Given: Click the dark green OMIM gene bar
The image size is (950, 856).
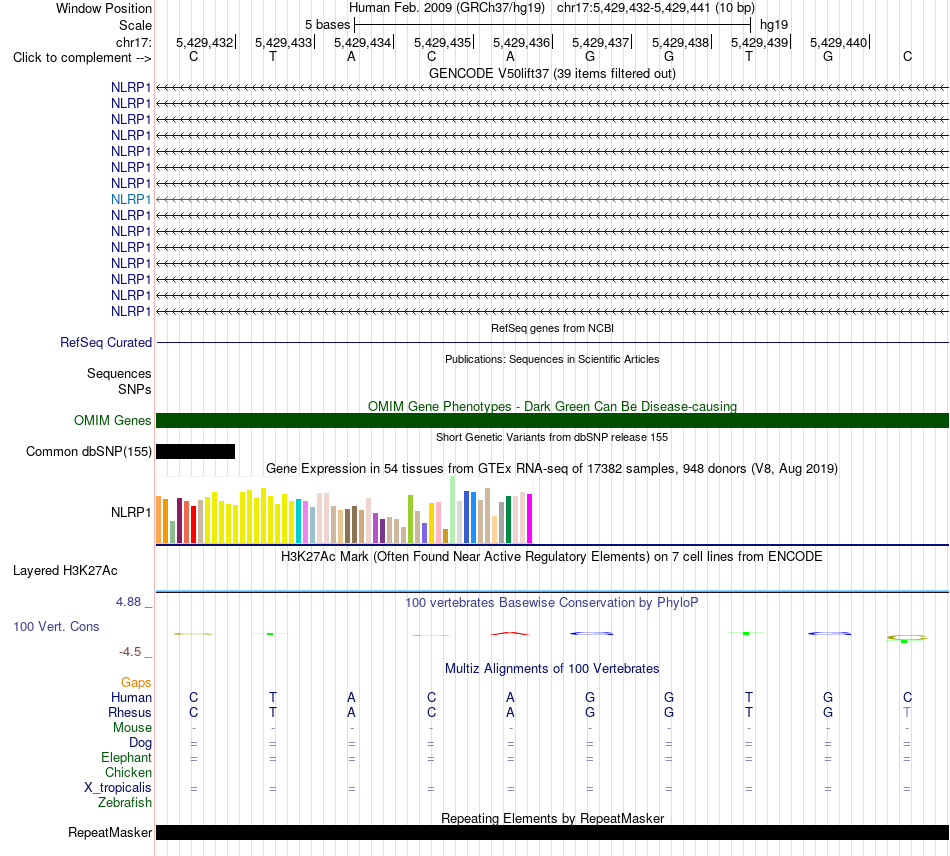Looking at the screenshot, I should (x=552, y=420).
